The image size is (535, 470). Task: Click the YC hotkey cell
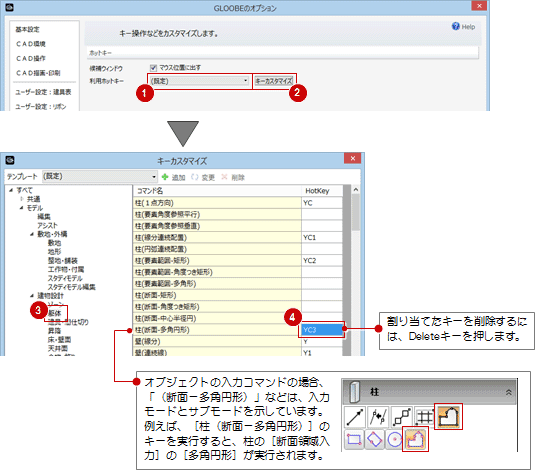click(x=322, y=203)
